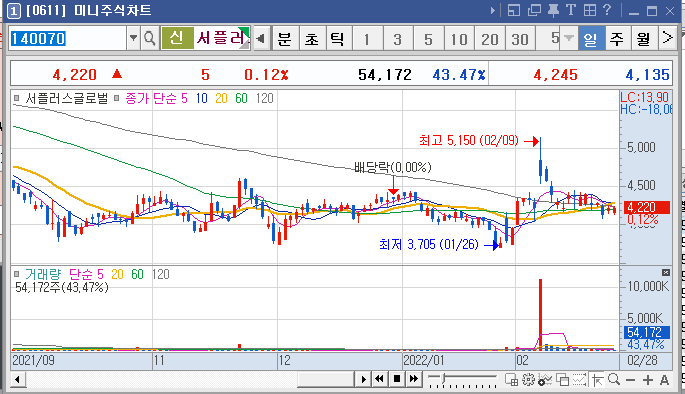Click the scrollbar right arrow button
Screen dimensions: 685x394
point(363,379)
